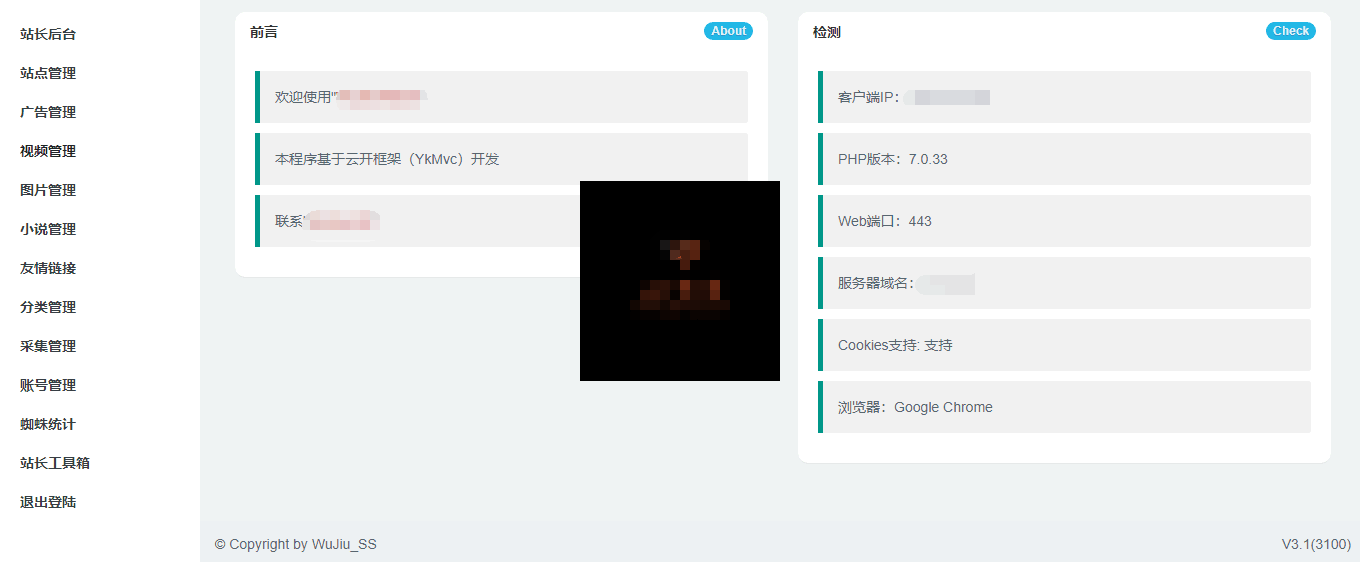Screen dimensions: 1360x562
Task: Click the About badge in 前言 panel
Action: tap(728, 31)
